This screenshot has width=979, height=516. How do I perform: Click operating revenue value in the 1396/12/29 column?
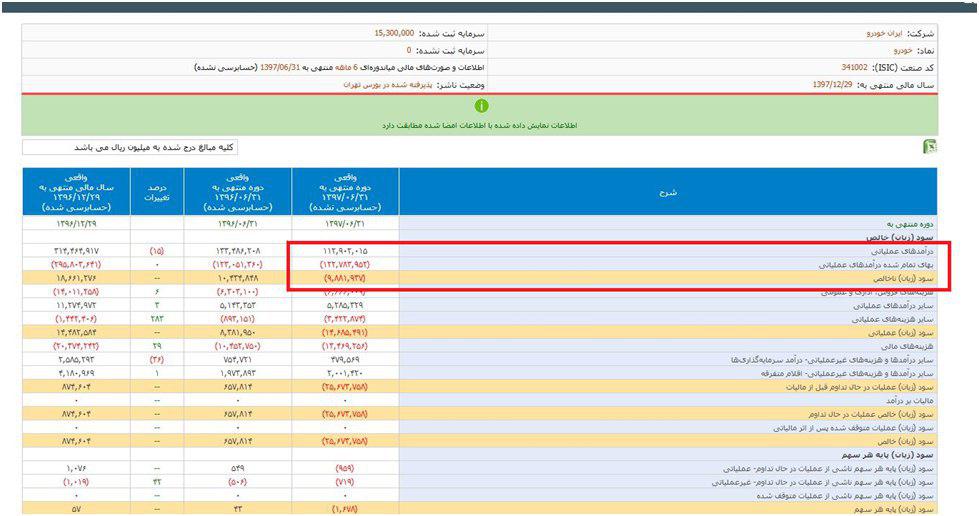pyautogui.click(x=76, y=251)
